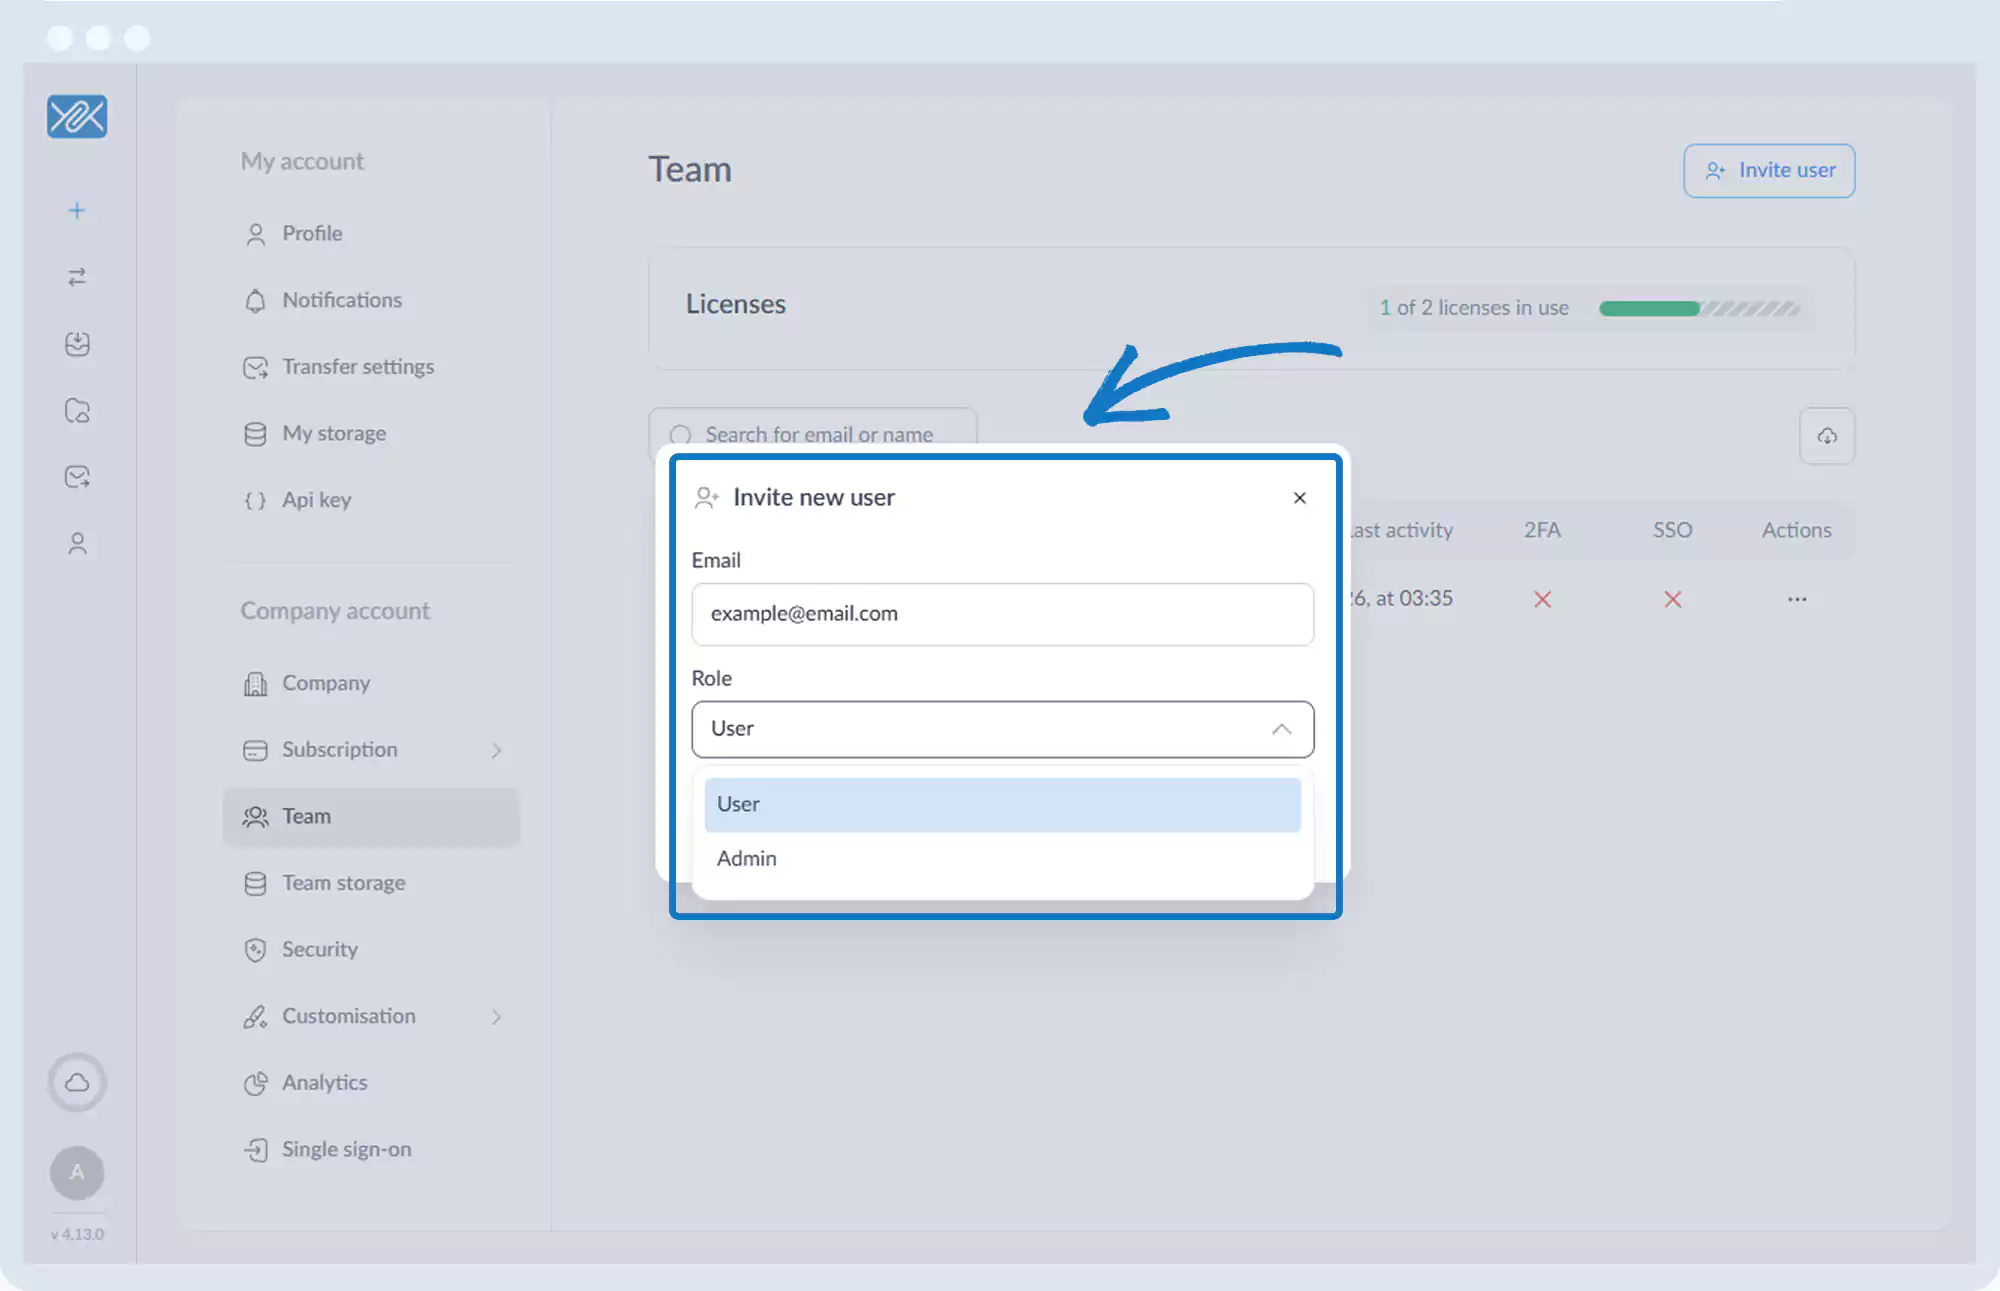Open the Single sign-on page

pyautogui.click(x=346, y=1149)
